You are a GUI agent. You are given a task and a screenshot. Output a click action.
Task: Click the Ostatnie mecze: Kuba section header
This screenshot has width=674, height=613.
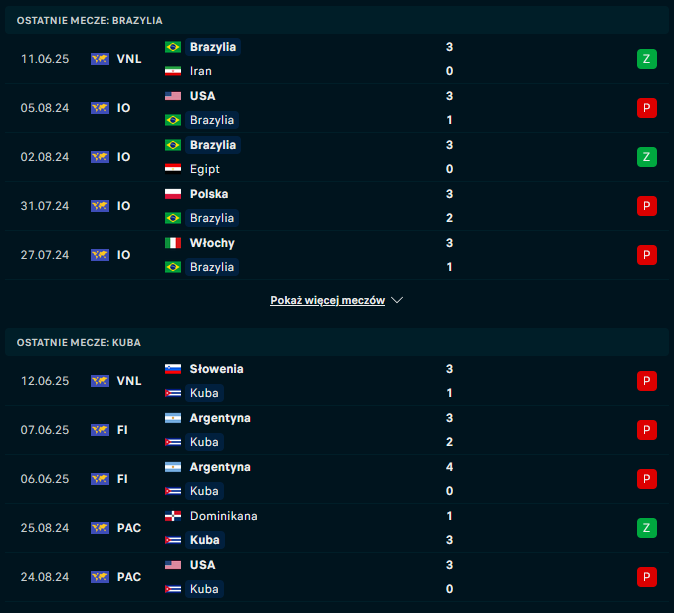pos(79,342)
